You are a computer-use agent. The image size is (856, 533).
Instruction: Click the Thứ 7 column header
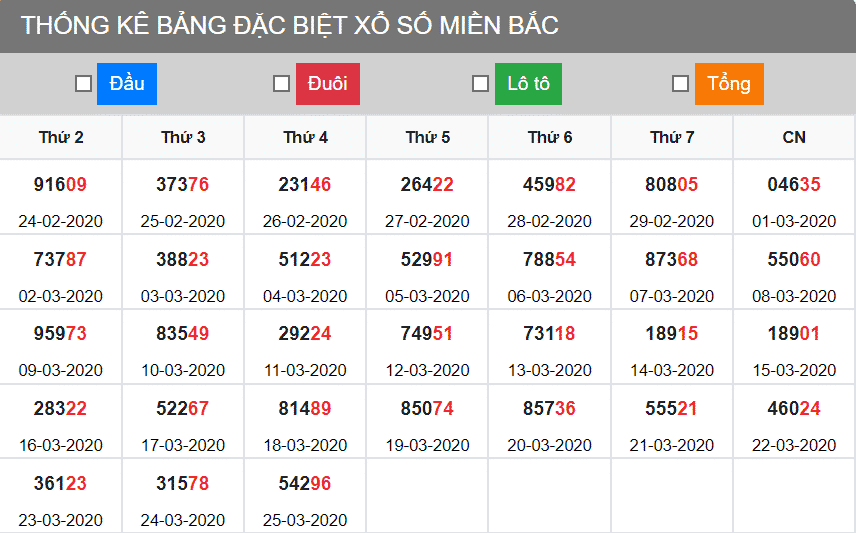(672, 137)
